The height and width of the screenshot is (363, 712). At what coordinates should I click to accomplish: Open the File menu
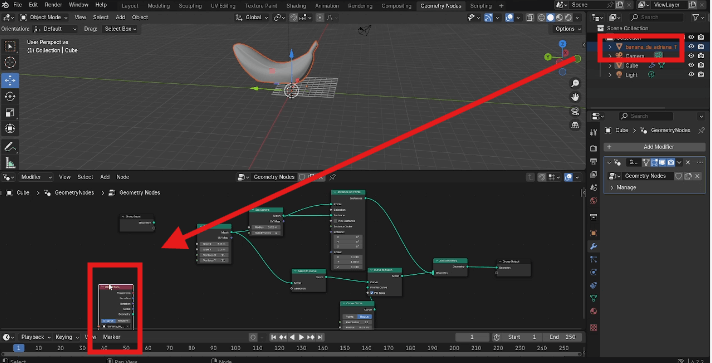[18, 5]
